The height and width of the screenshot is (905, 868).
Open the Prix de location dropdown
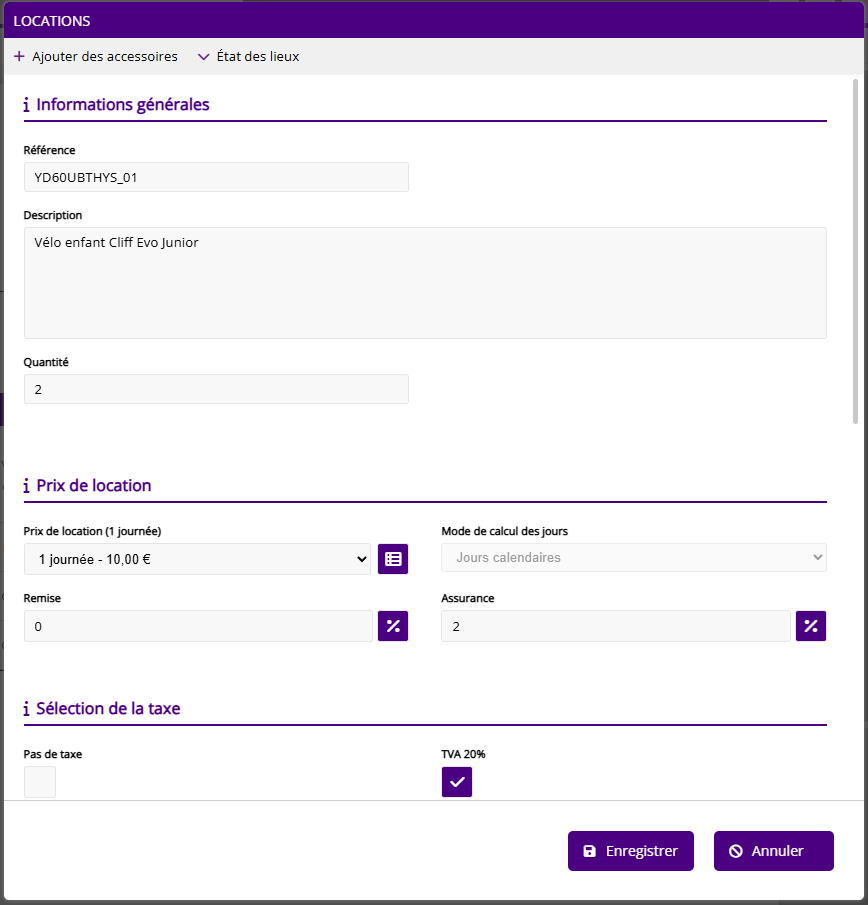click(x=197, y=559)
